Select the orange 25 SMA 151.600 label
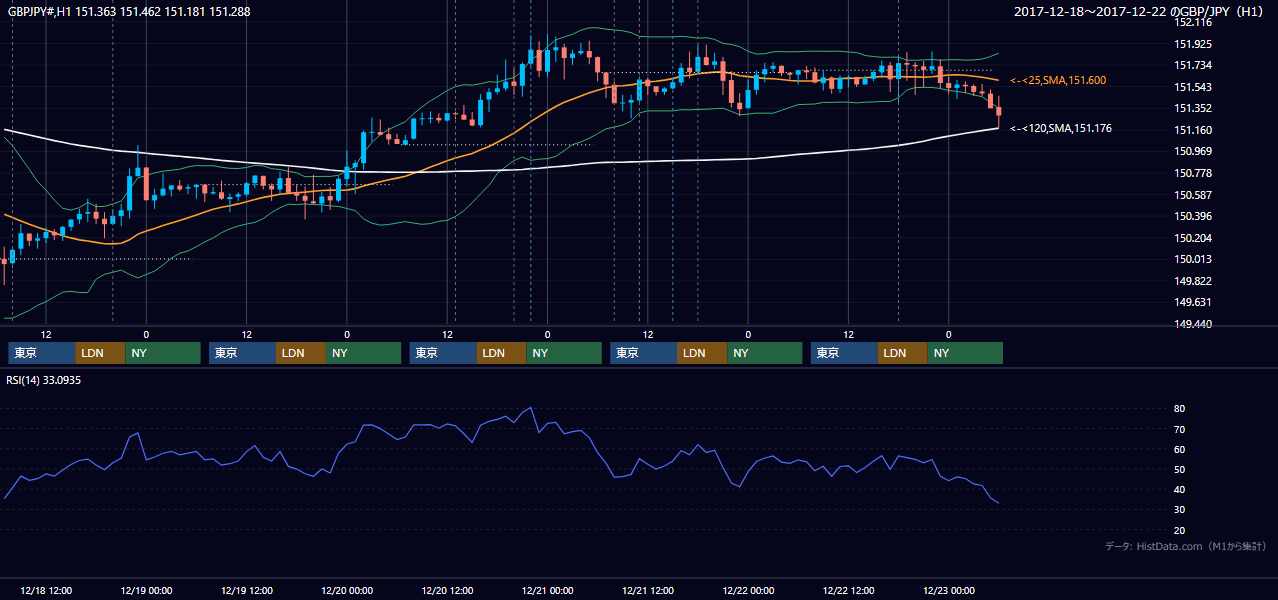The height and width of the screenshot is (600, 1278). point(1058,80)
